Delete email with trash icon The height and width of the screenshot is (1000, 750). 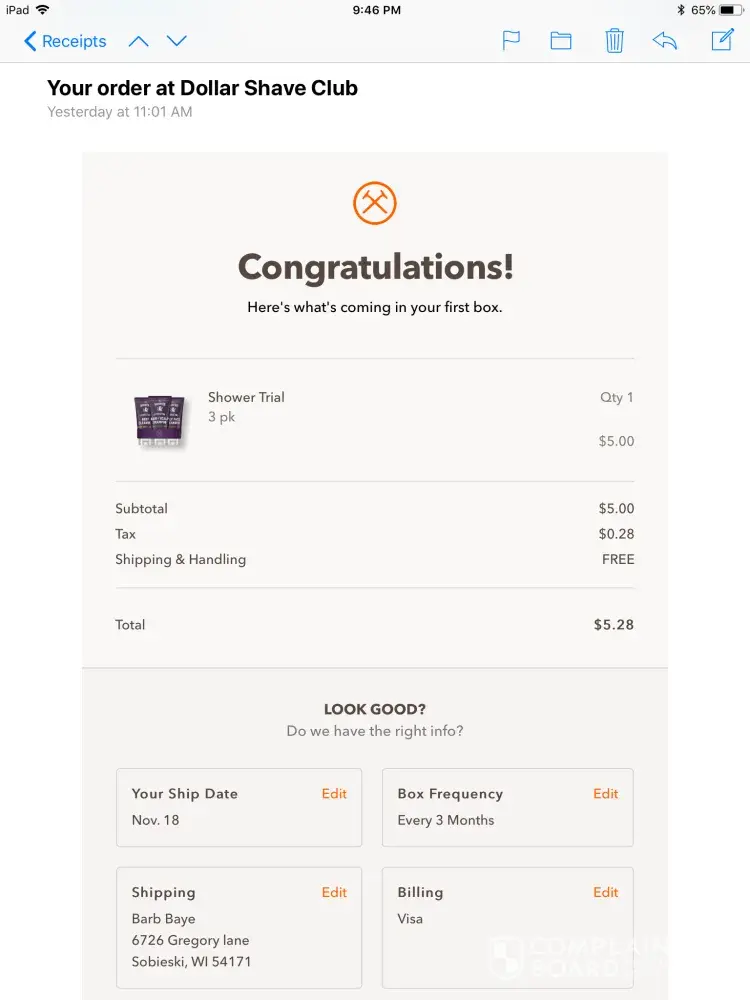coord(614,41)
